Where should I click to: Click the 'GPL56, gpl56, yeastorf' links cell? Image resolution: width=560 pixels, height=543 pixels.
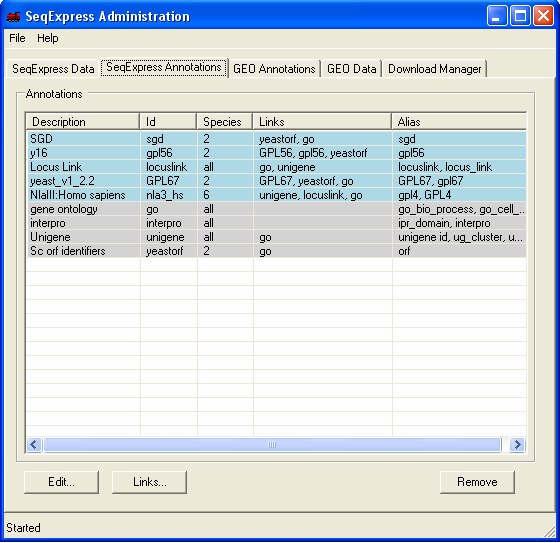(323, 153)
